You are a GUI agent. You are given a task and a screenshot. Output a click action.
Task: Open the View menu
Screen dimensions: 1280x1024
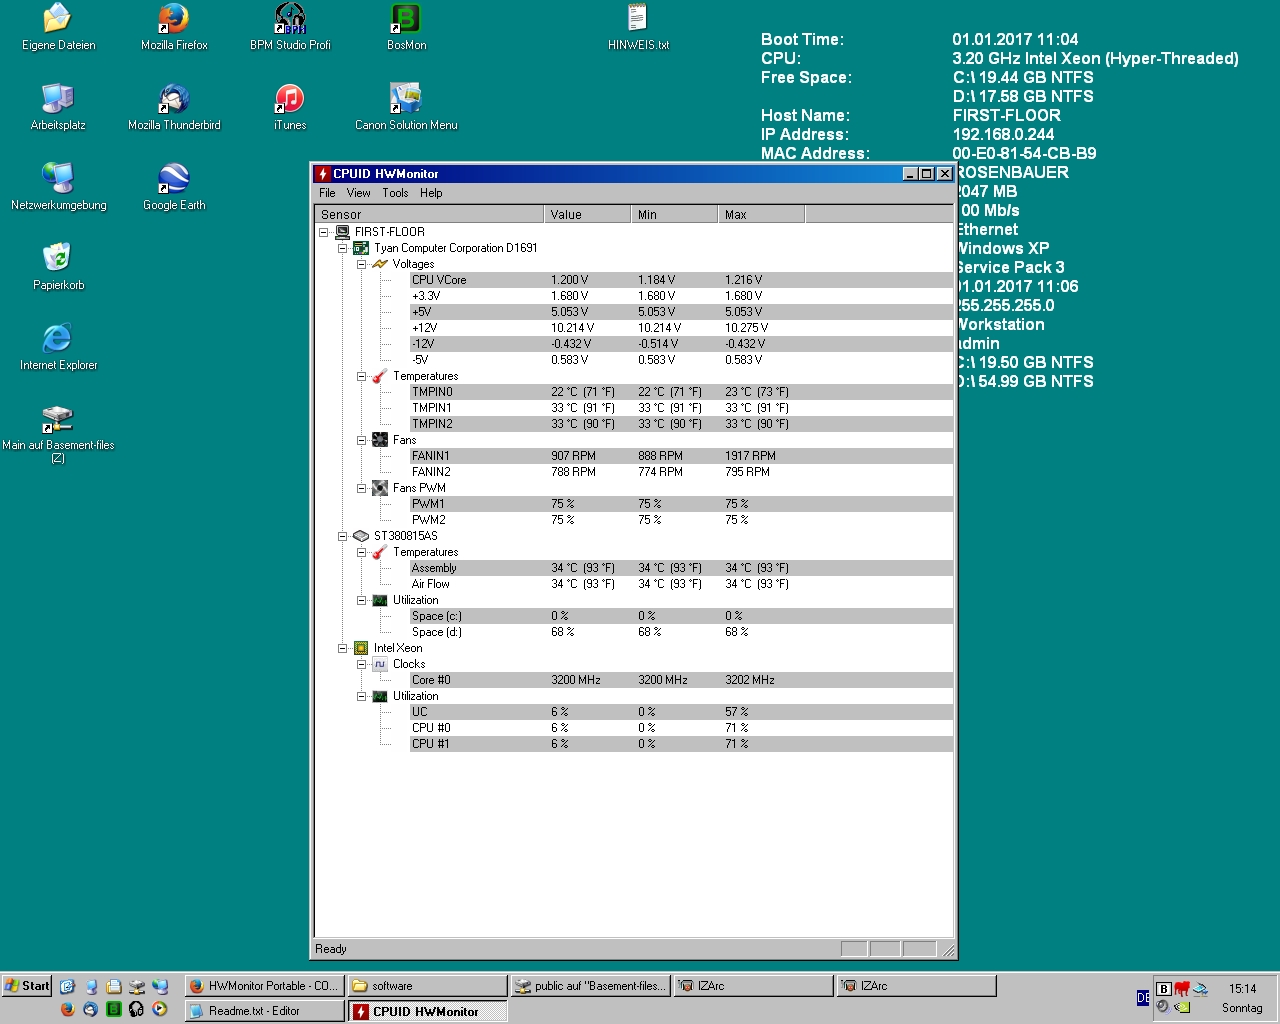(358, 193)
